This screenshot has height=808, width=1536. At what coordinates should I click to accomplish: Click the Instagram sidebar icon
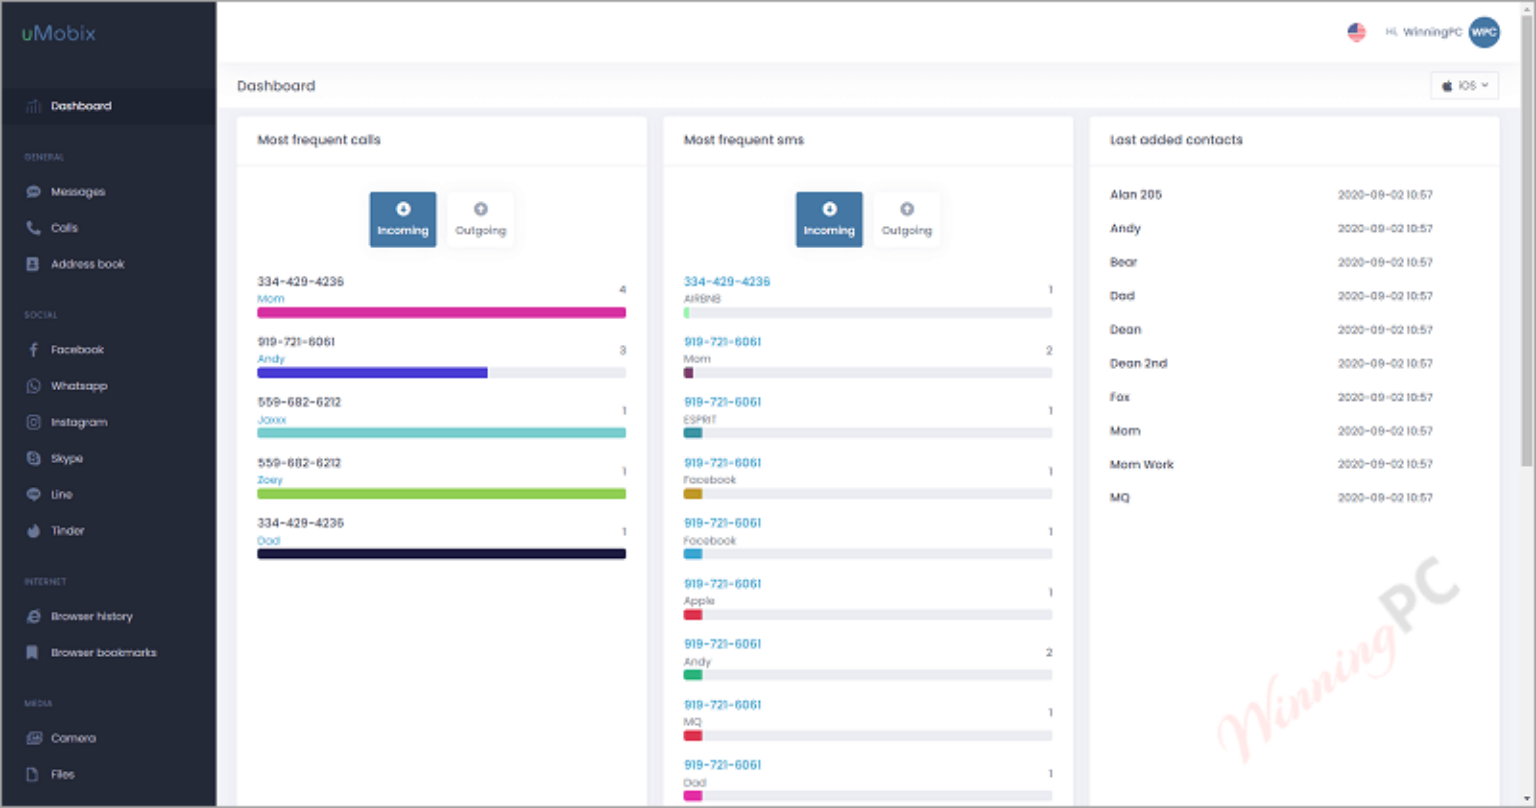33,422
